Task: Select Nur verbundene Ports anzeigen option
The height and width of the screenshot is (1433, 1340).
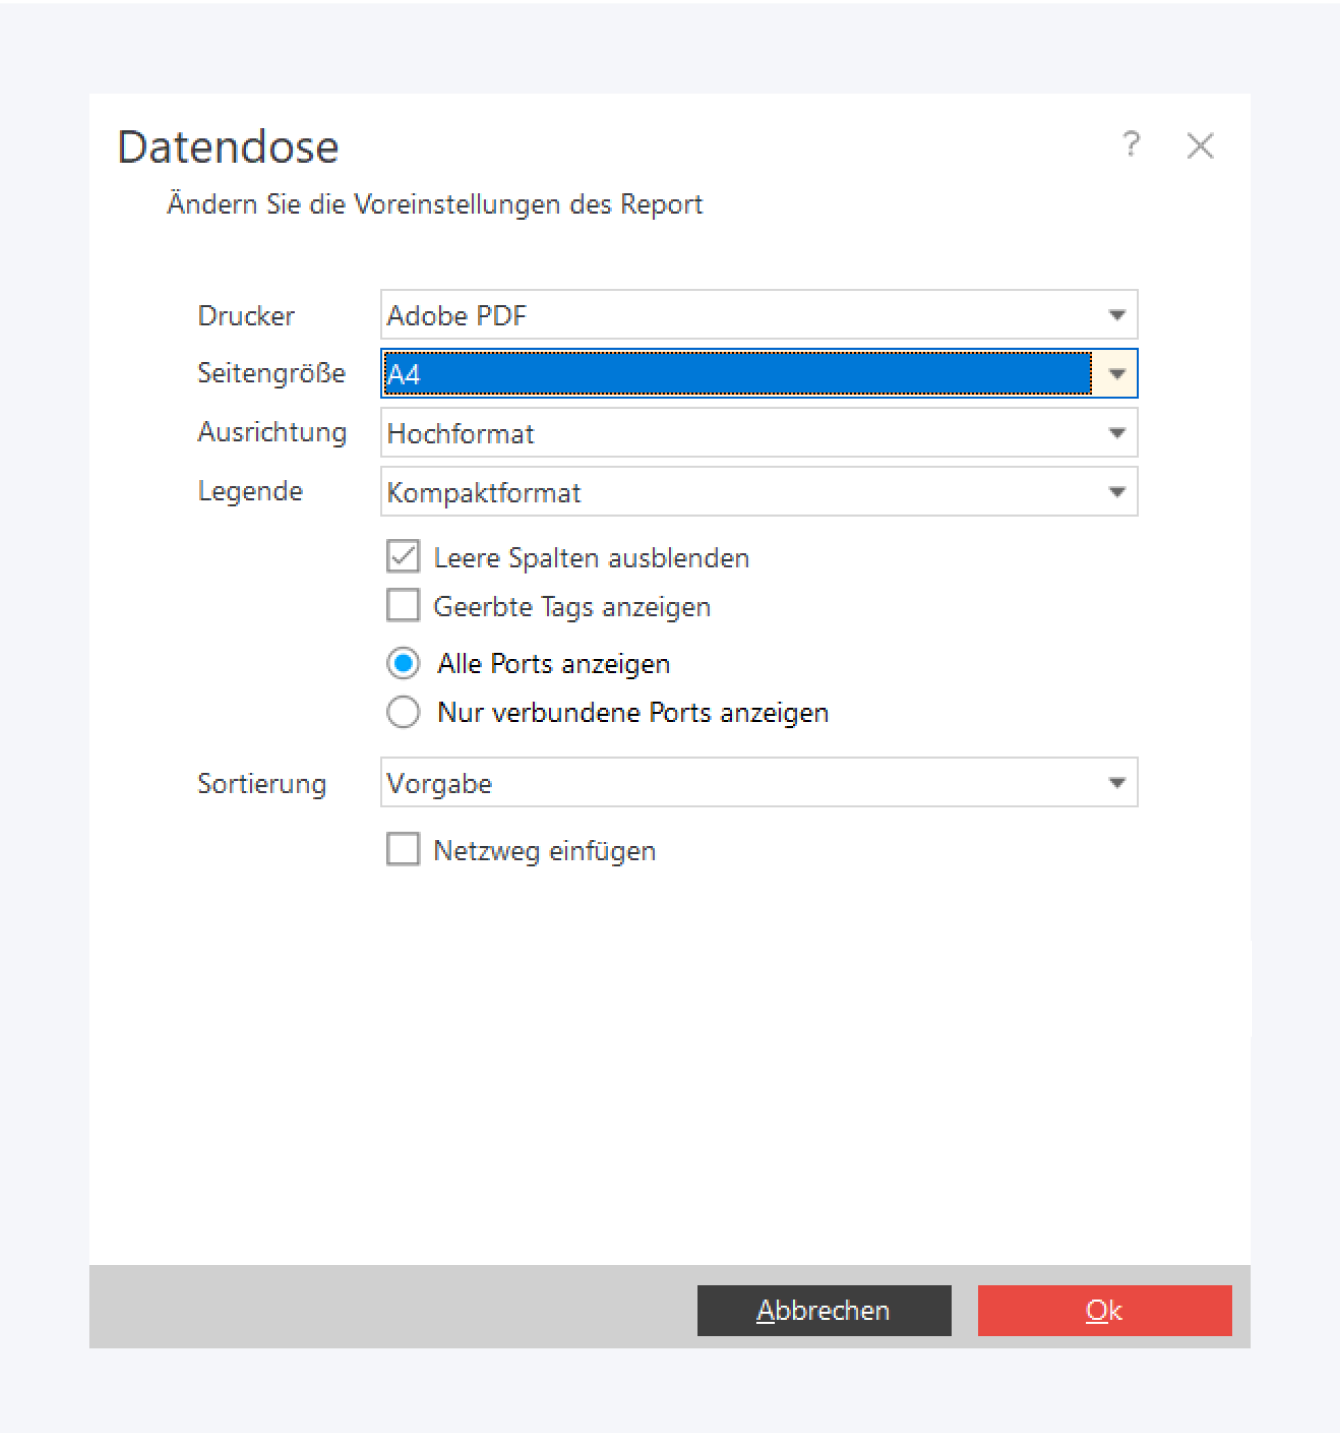Action: pyautogui.click(x=403, y=712)
